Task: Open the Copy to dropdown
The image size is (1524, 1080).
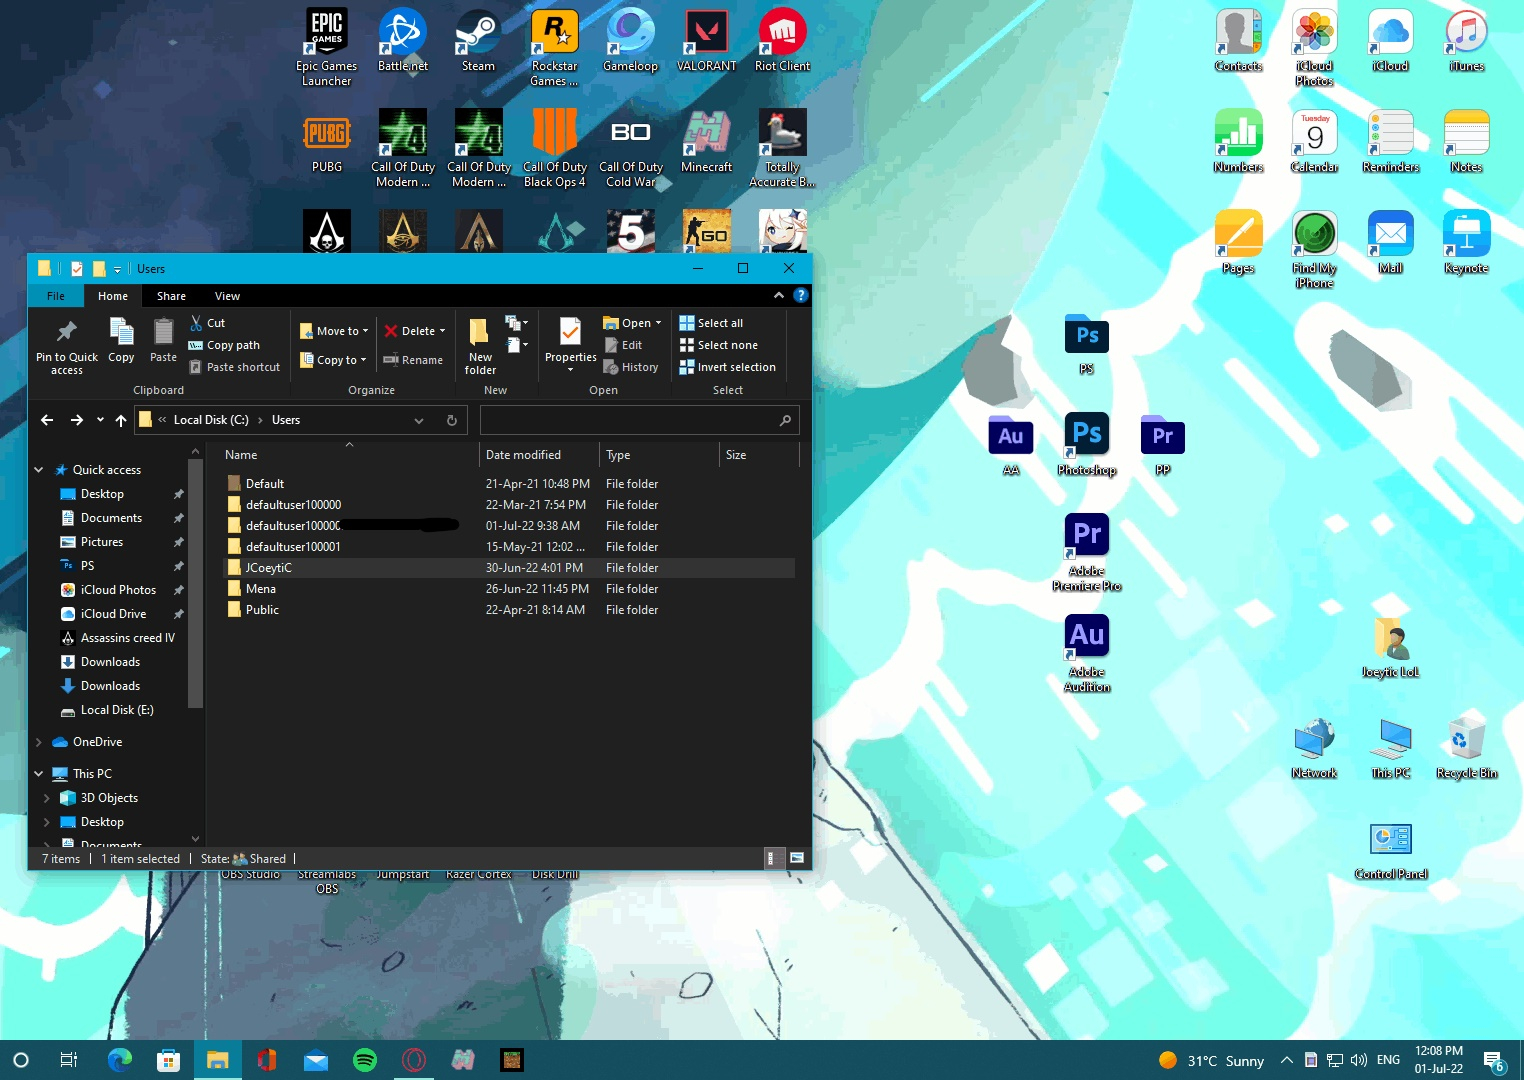Action: coord(334,360)
